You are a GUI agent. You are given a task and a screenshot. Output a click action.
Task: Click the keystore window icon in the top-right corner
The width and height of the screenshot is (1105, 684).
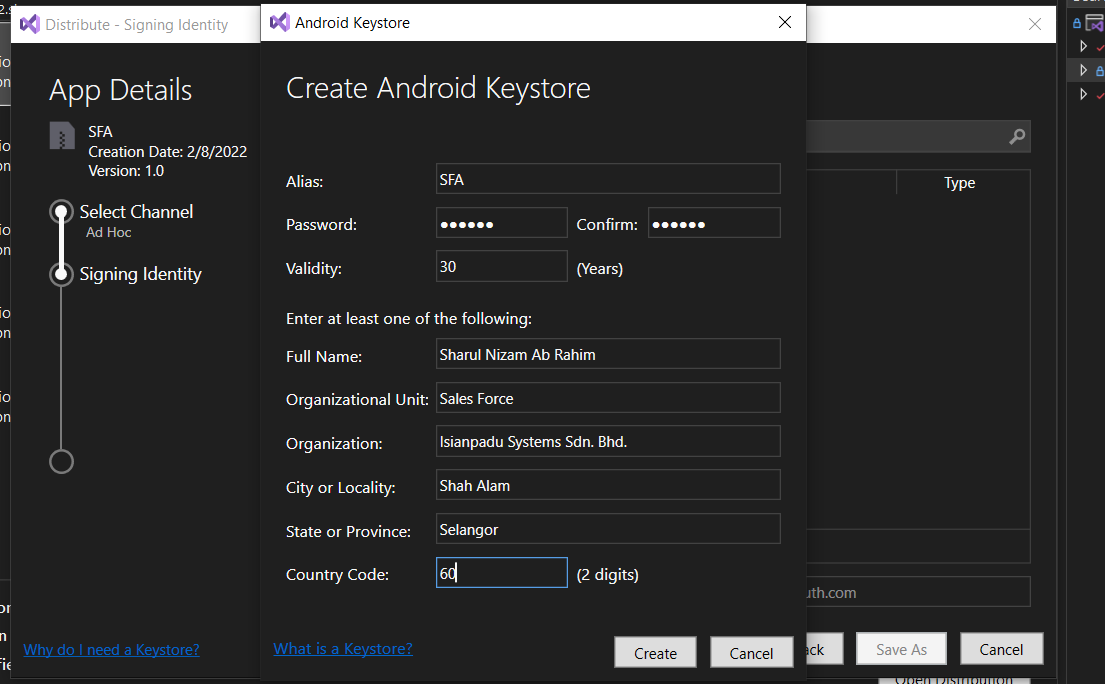(x=1095, y=22)
